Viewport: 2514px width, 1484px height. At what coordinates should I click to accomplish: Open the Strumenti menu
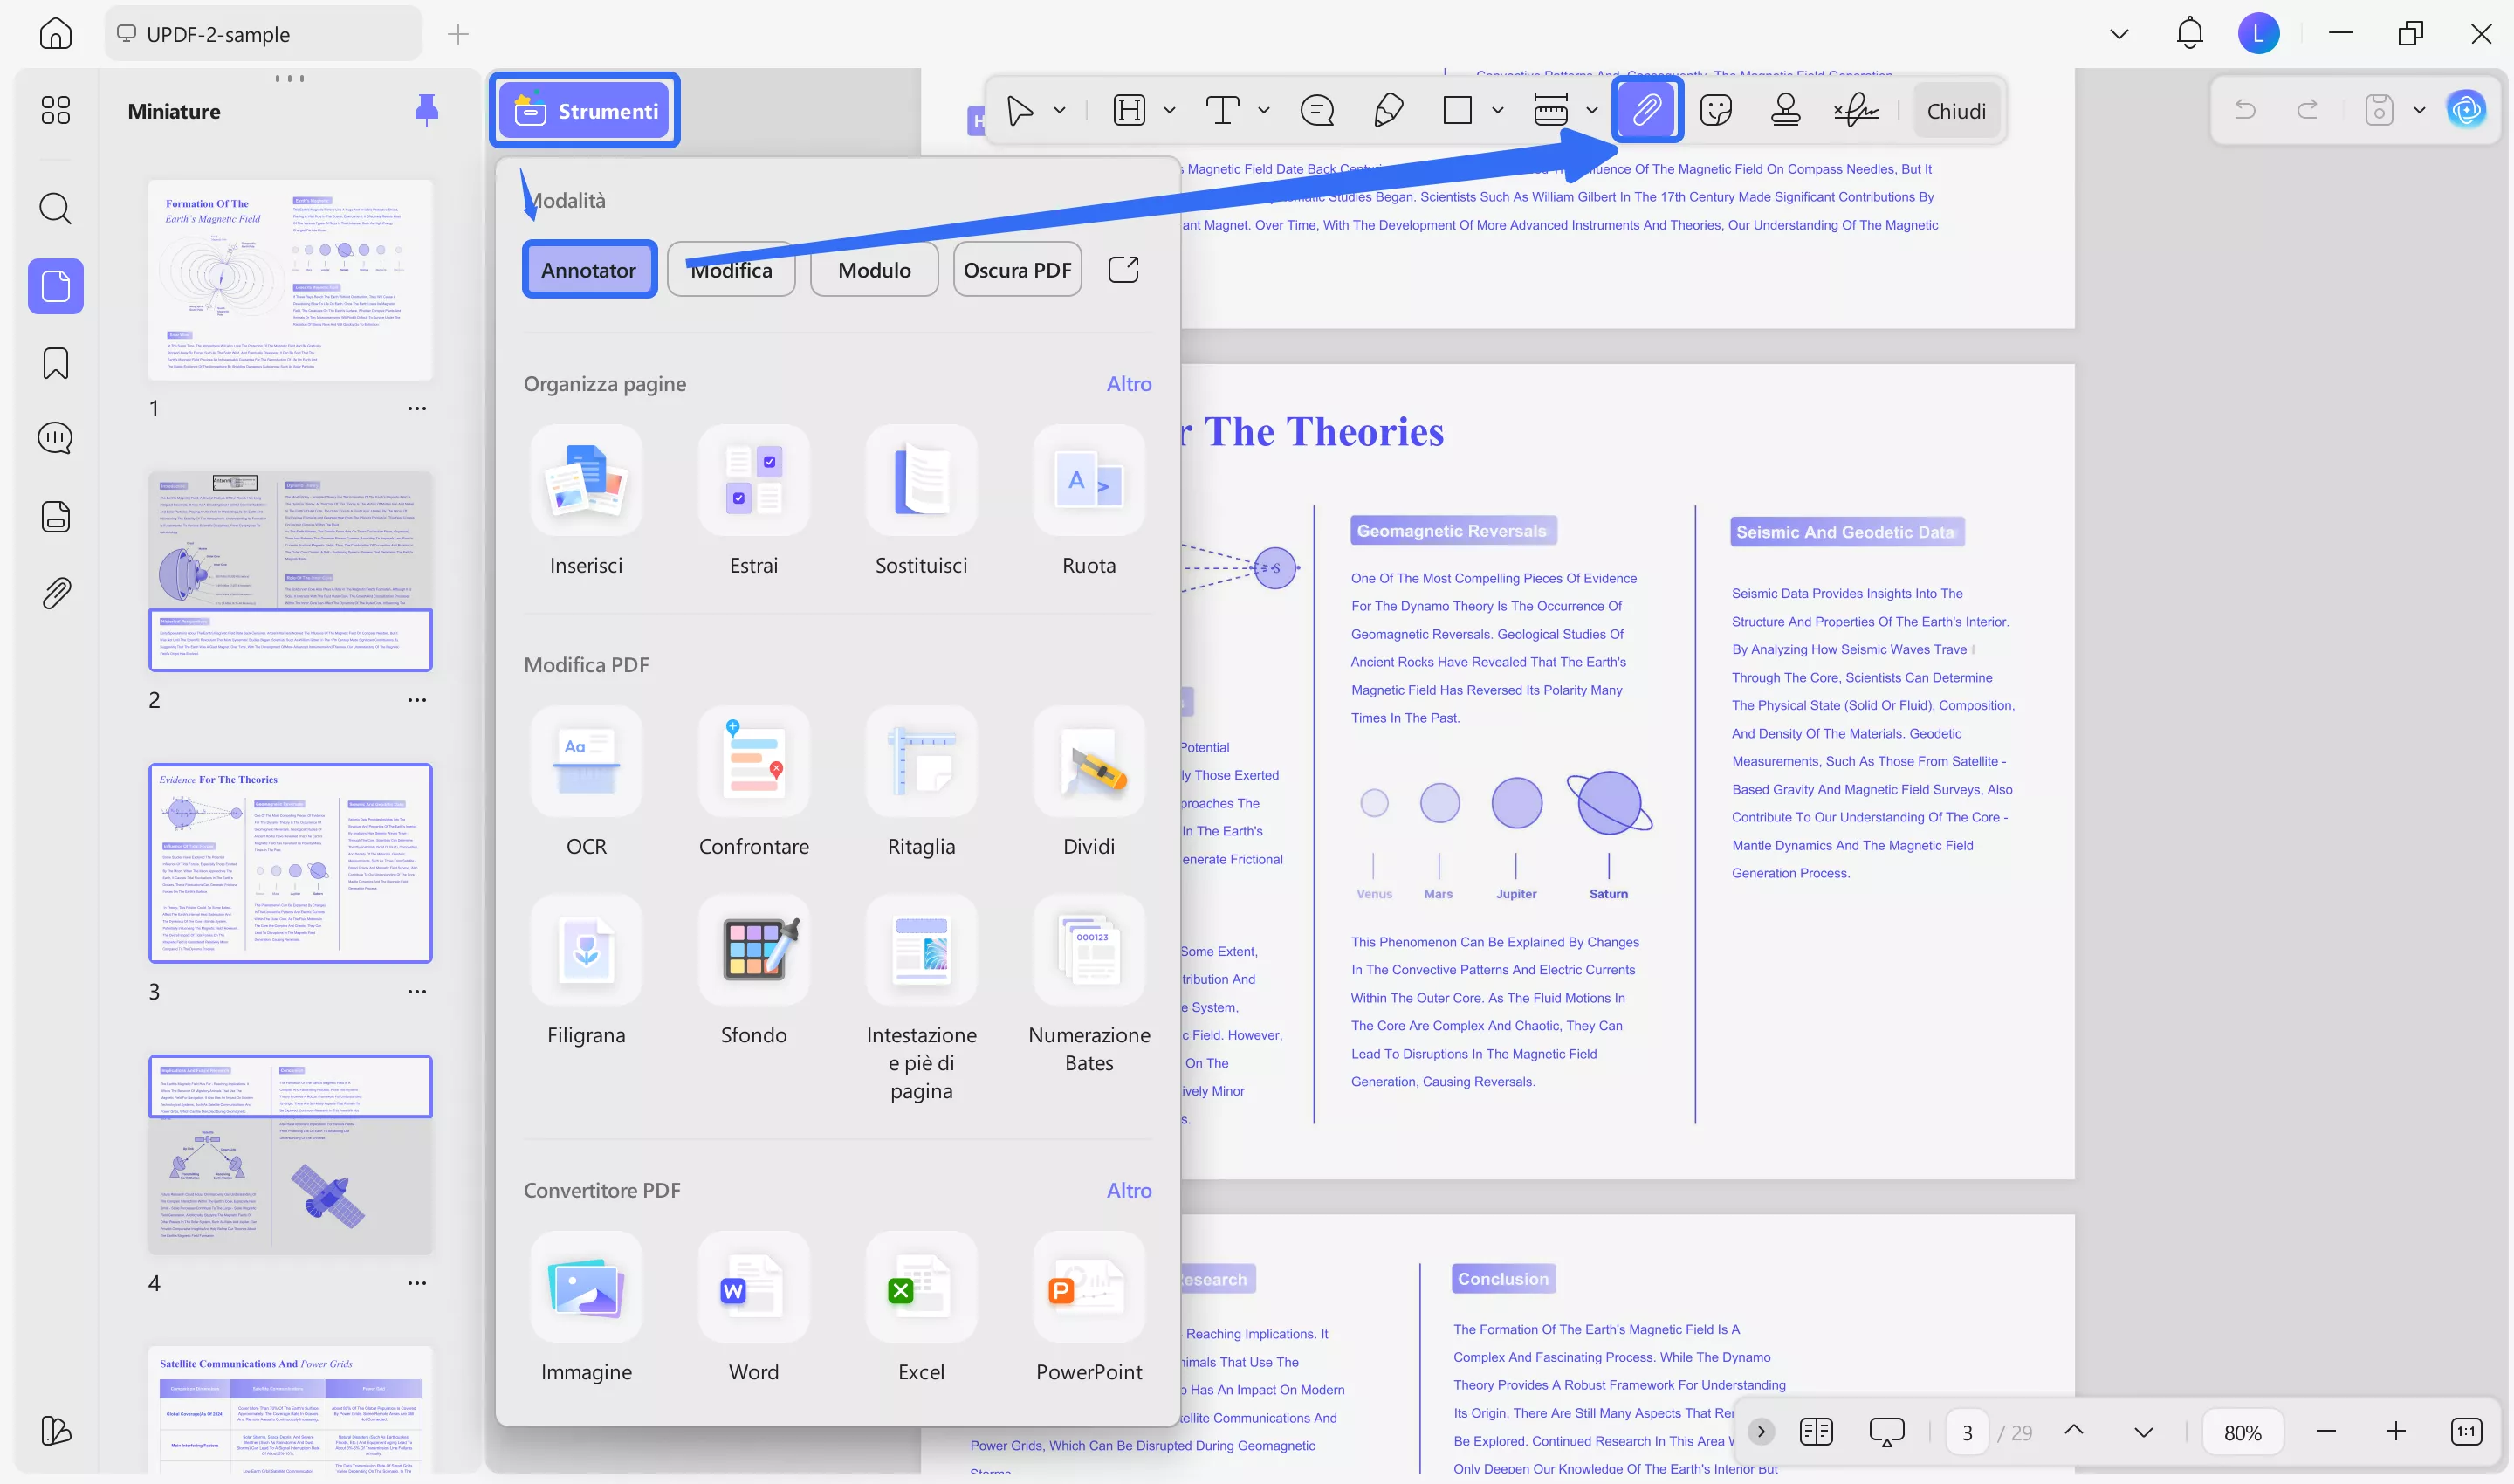click(585, 110)
